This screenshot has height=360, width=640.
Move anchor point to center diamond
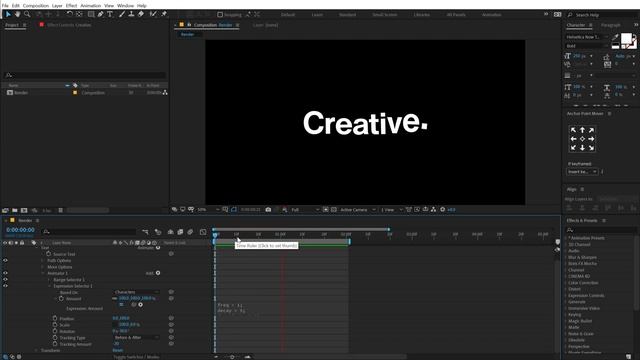click(x=582, y=139)
